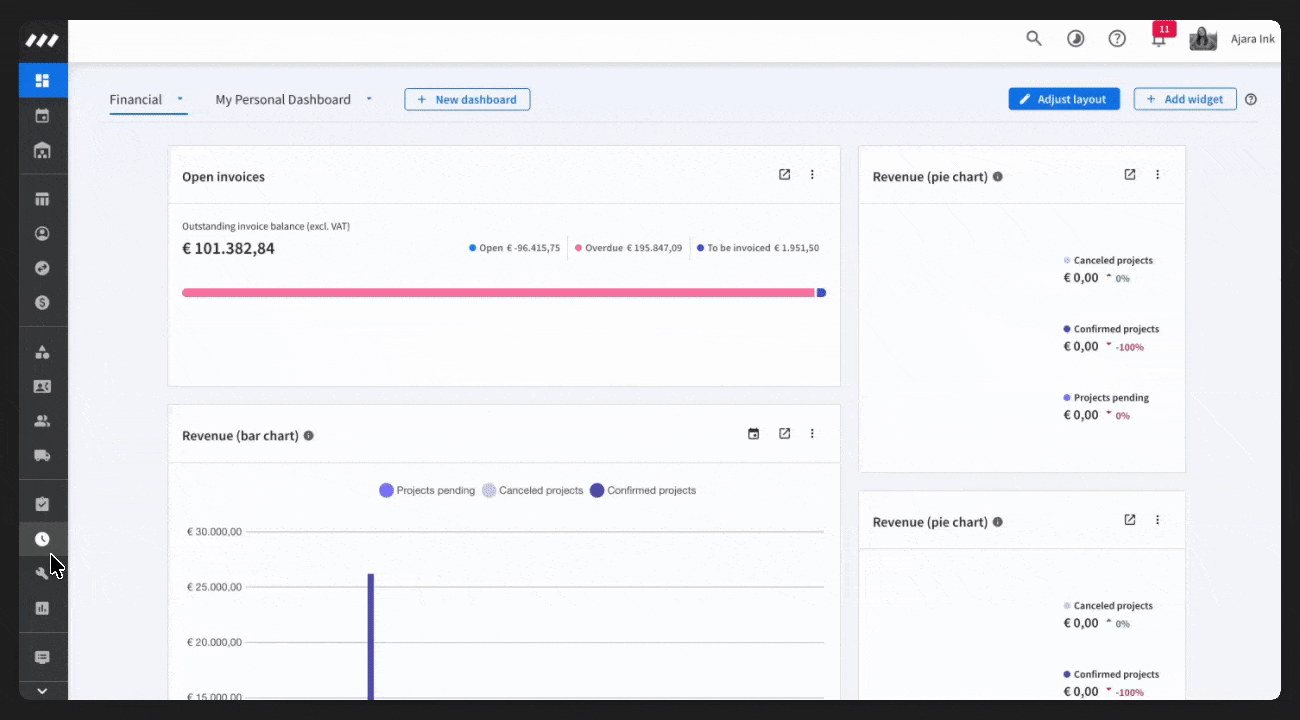Click the Add widget button
The width and height of the screenshot is (1300, 720).
(1185, 99)
